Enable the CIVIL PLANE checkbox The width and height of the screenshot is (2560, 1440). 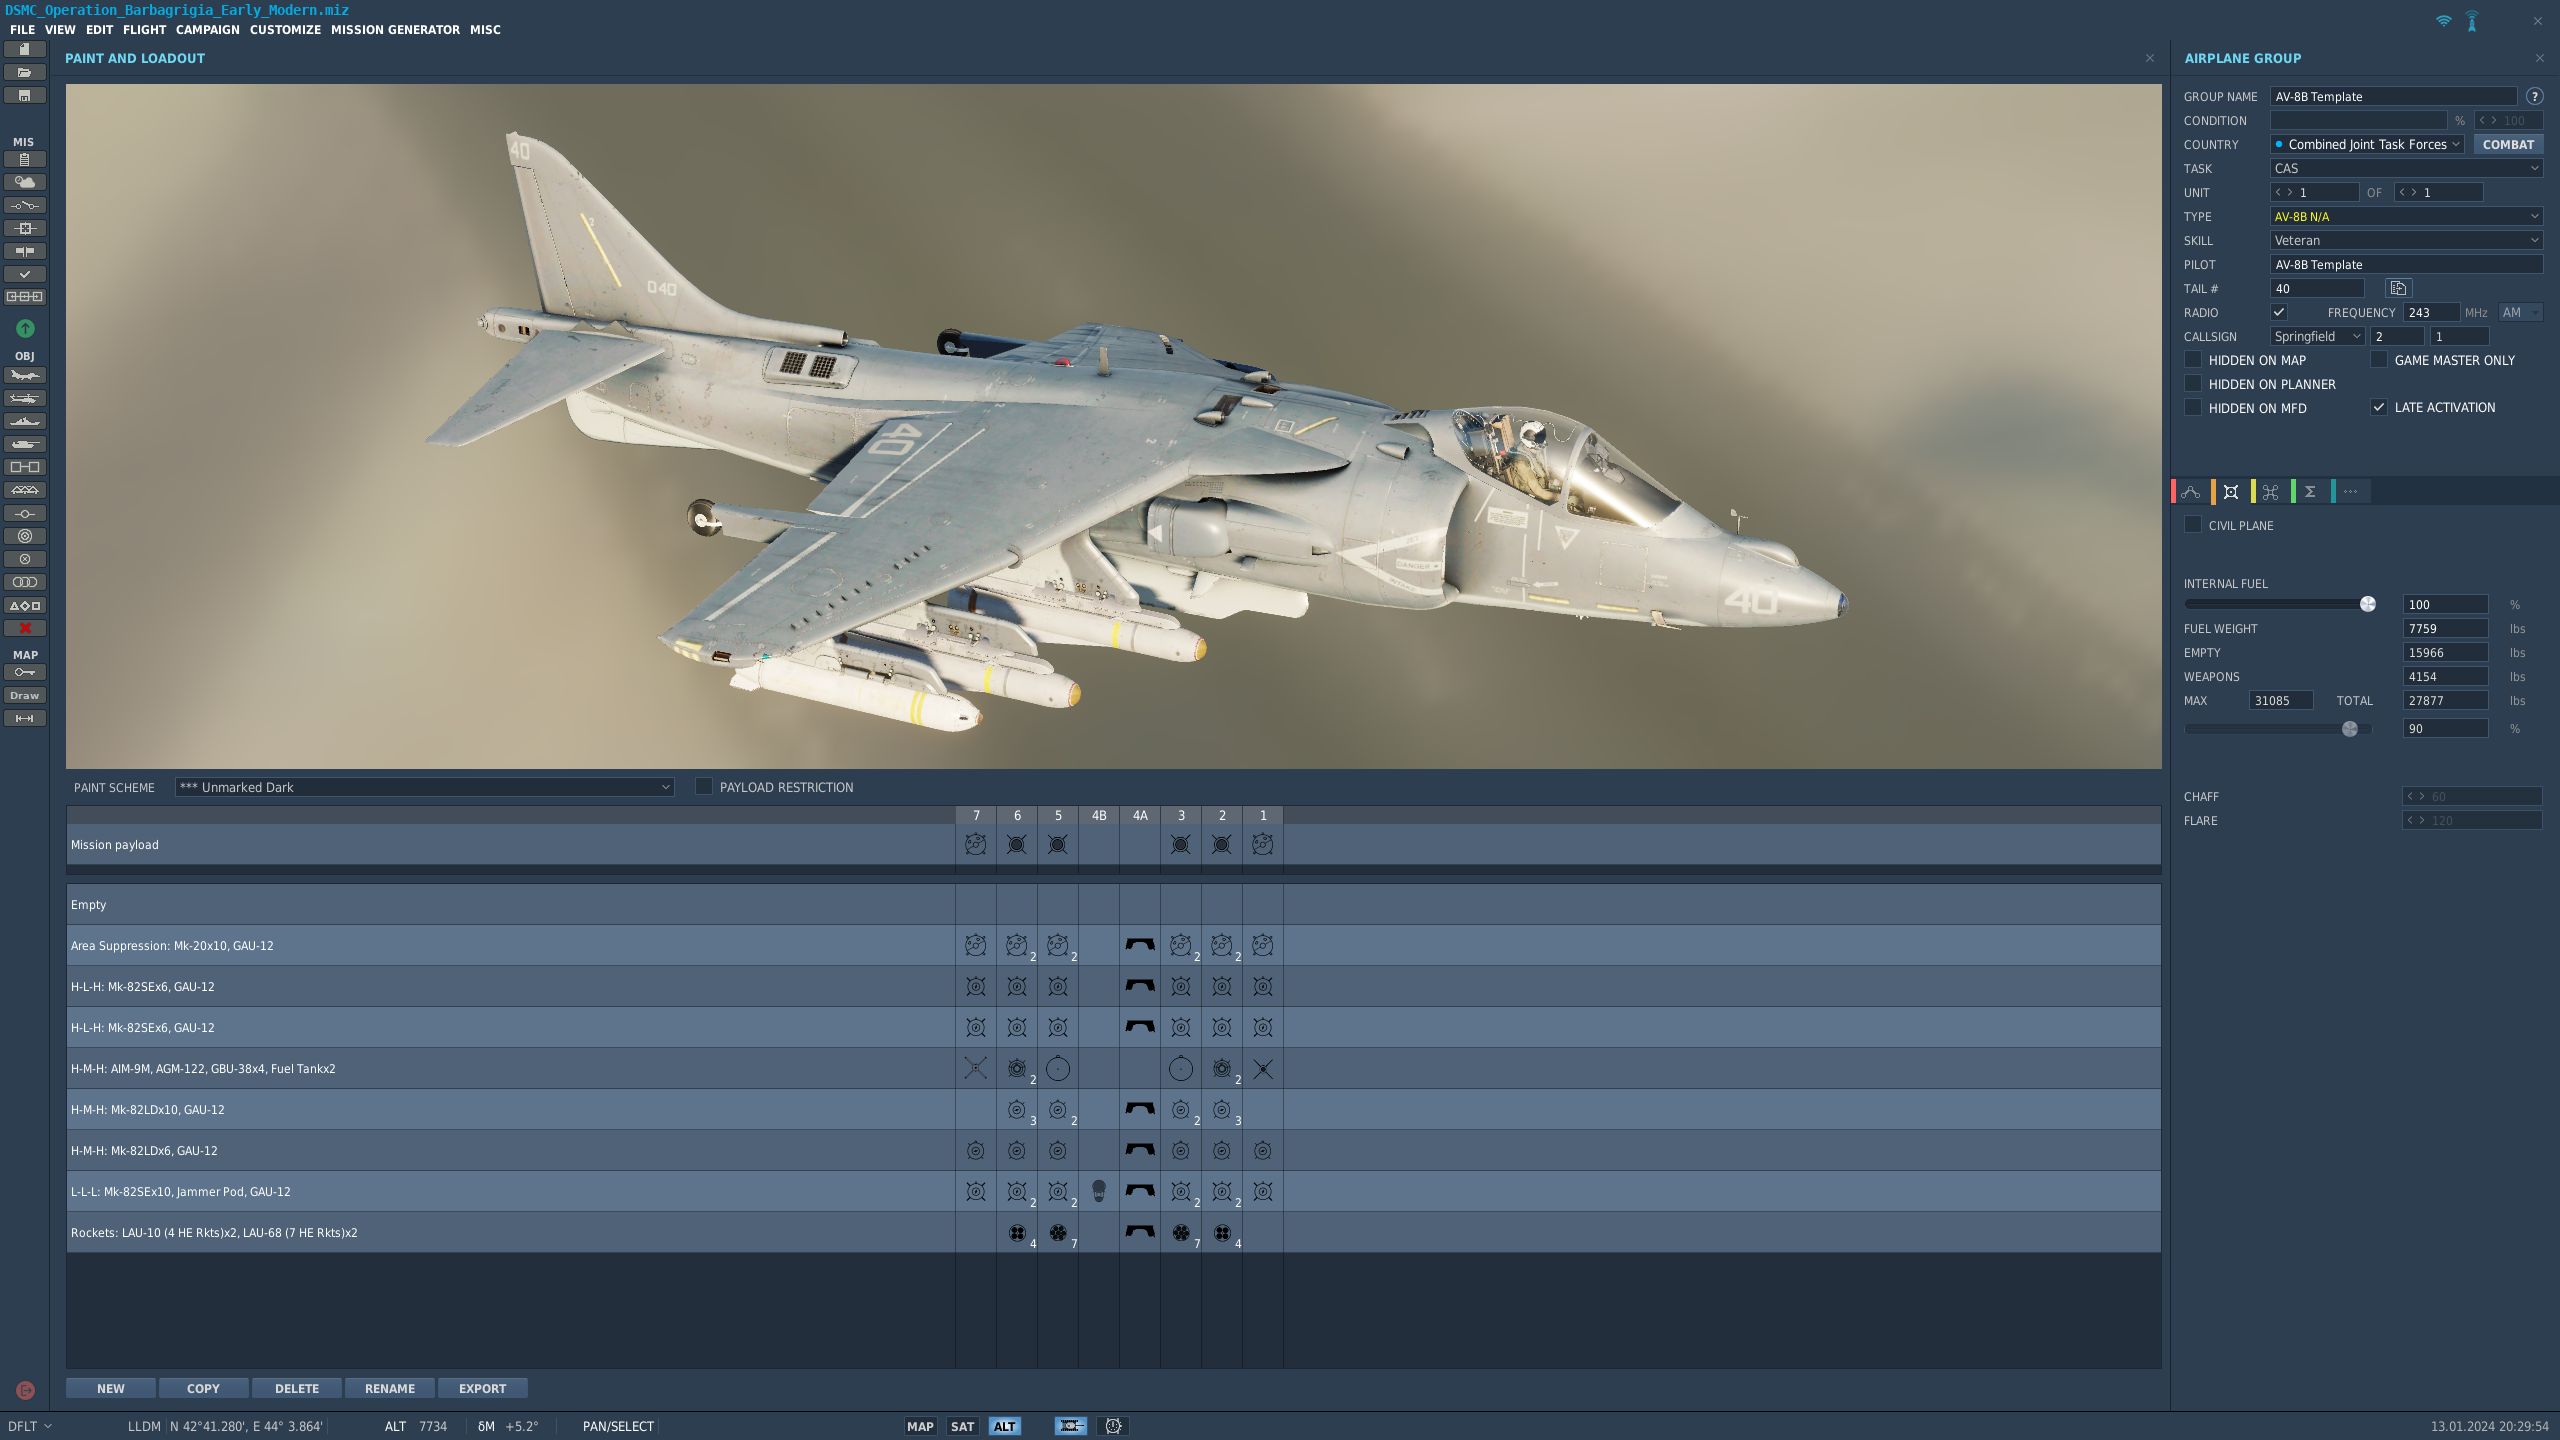coord(2193,525)
